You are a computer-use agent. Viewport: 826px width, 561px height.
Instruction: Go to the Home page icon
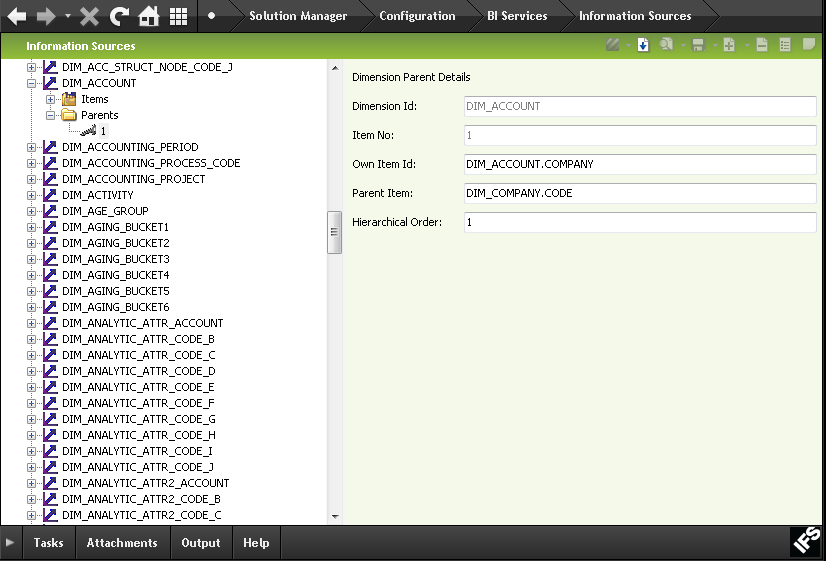click(x=148, y=16)
